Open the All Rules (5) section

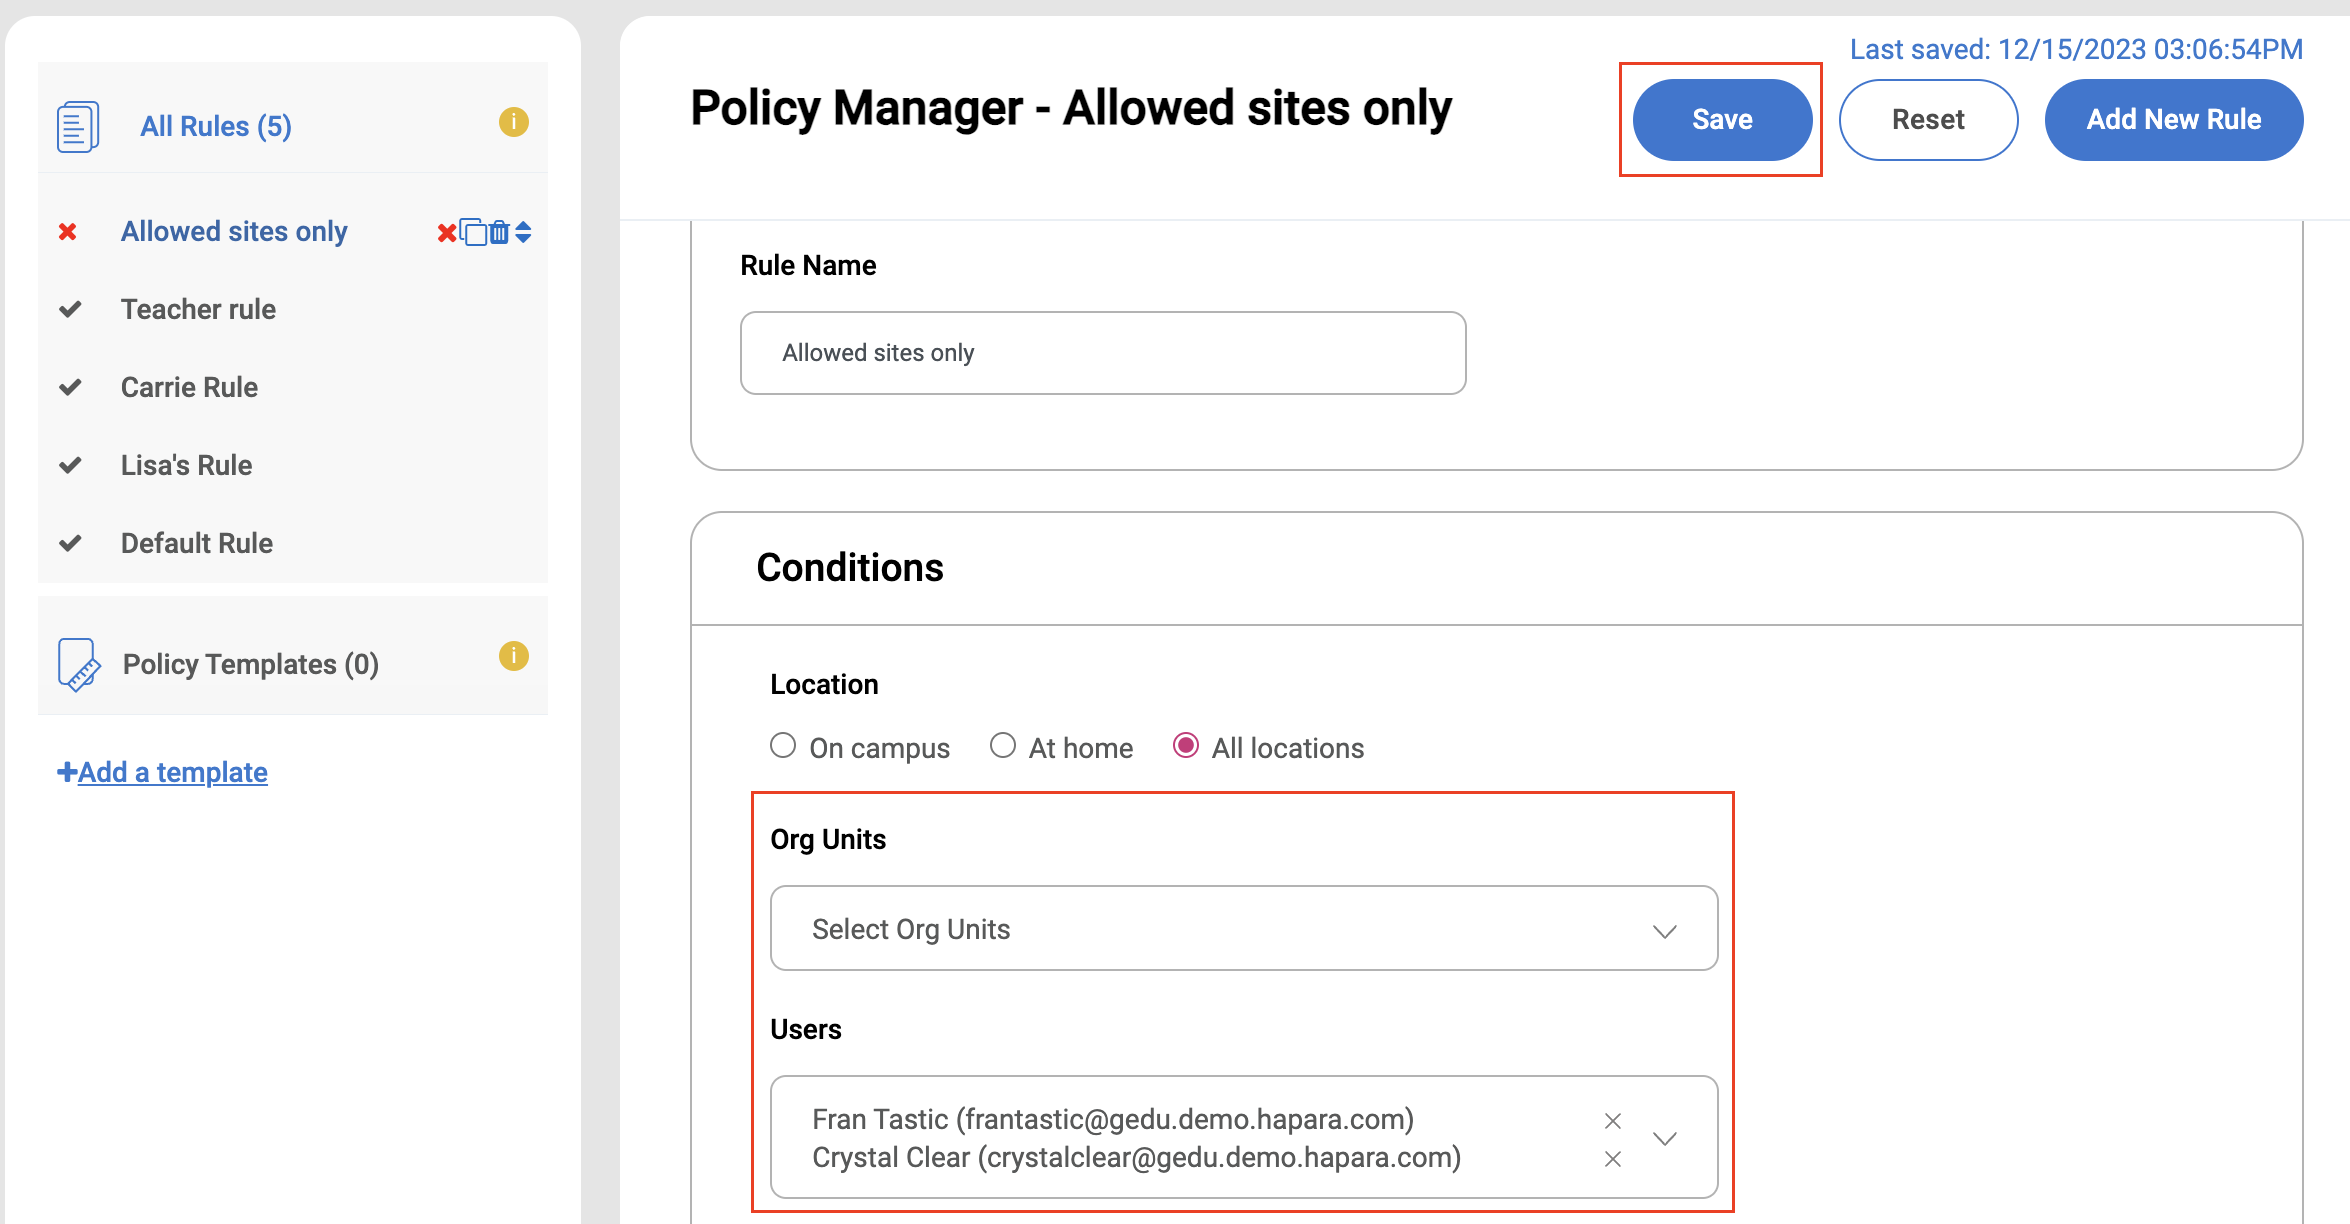[216, 127]
